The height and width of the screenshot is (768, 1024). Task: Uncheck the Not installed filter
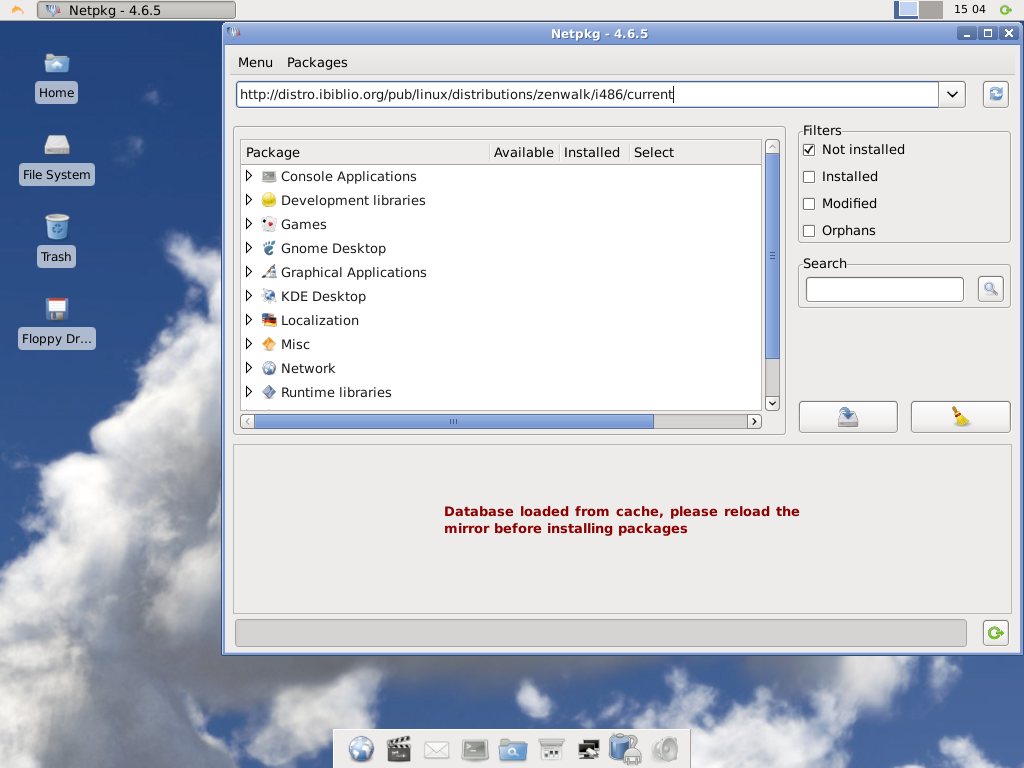click(x=808, y=150)
